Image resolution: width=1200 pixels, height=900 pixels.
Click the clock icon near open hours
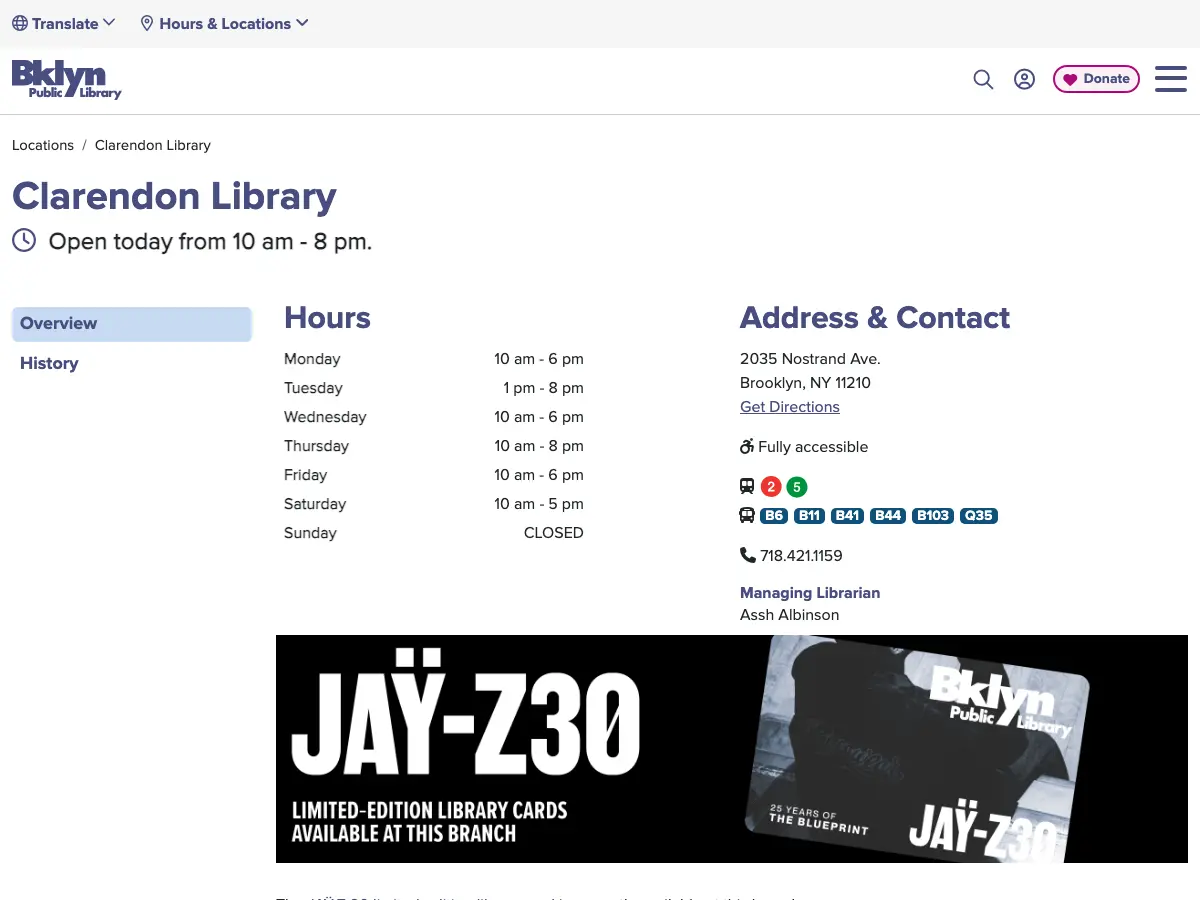24,240
